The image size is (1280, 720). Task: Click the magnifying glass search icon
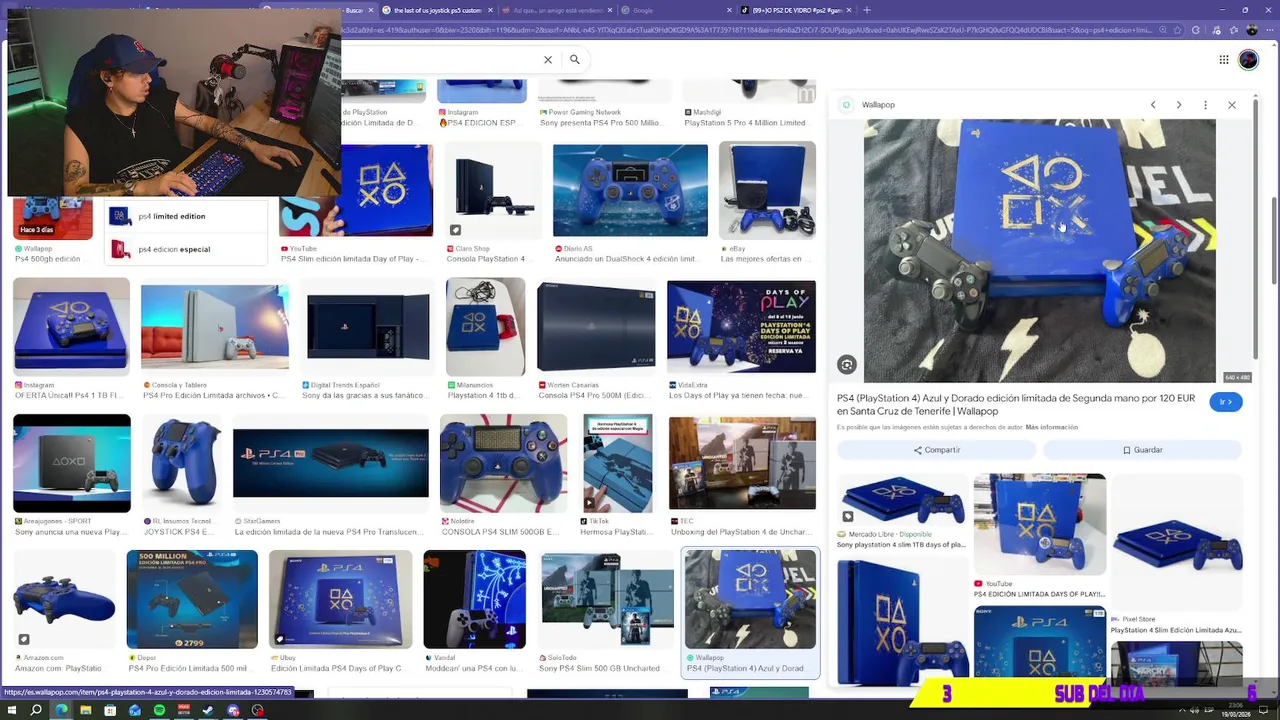tap(575, 60)
